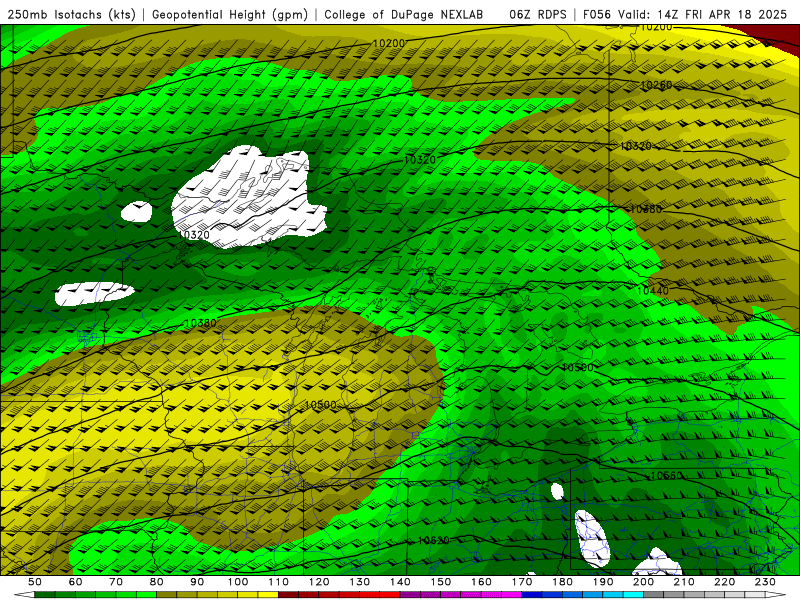Click the 230 value on the color scale

point(765,582)
